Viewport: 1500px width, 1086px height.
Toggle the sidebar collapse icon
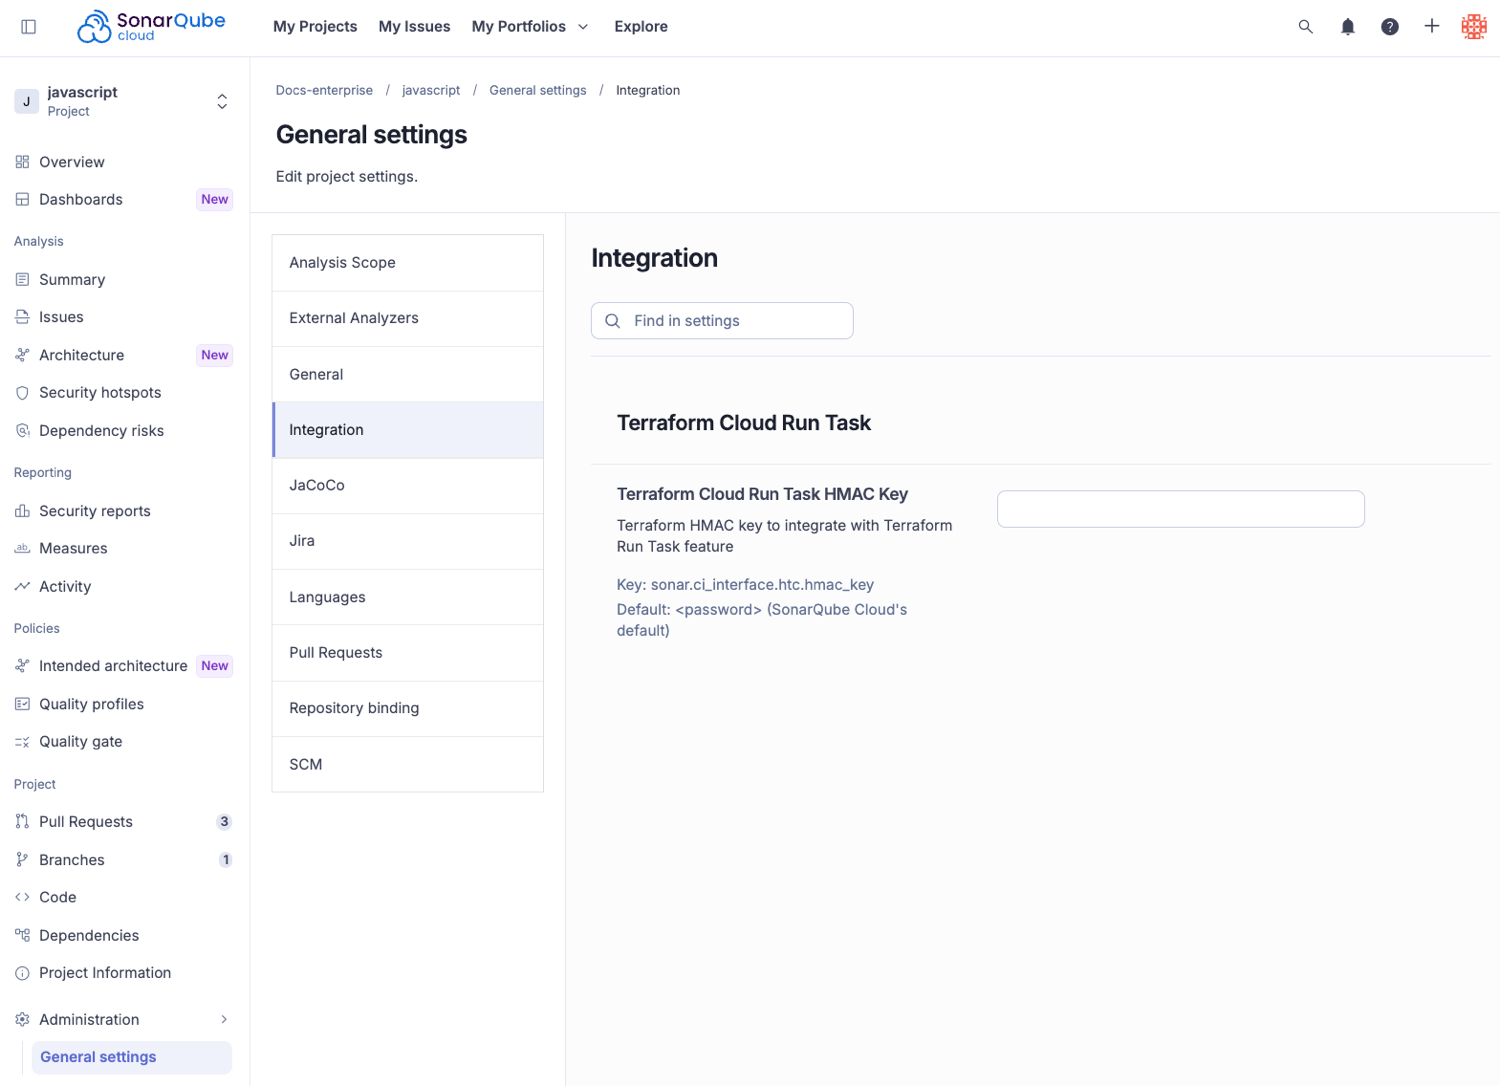pyautogui.click(x=28, y=27)
